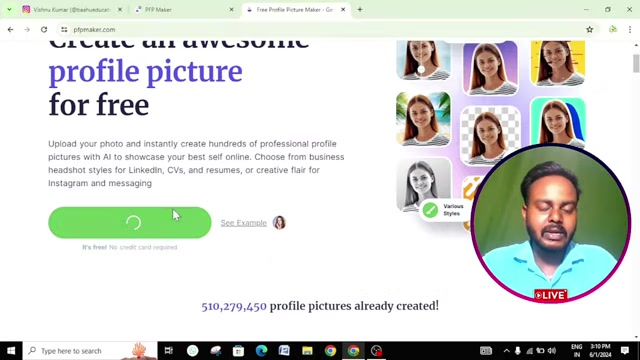Click the 510,279,450 counter text

(x=234, y=306)
